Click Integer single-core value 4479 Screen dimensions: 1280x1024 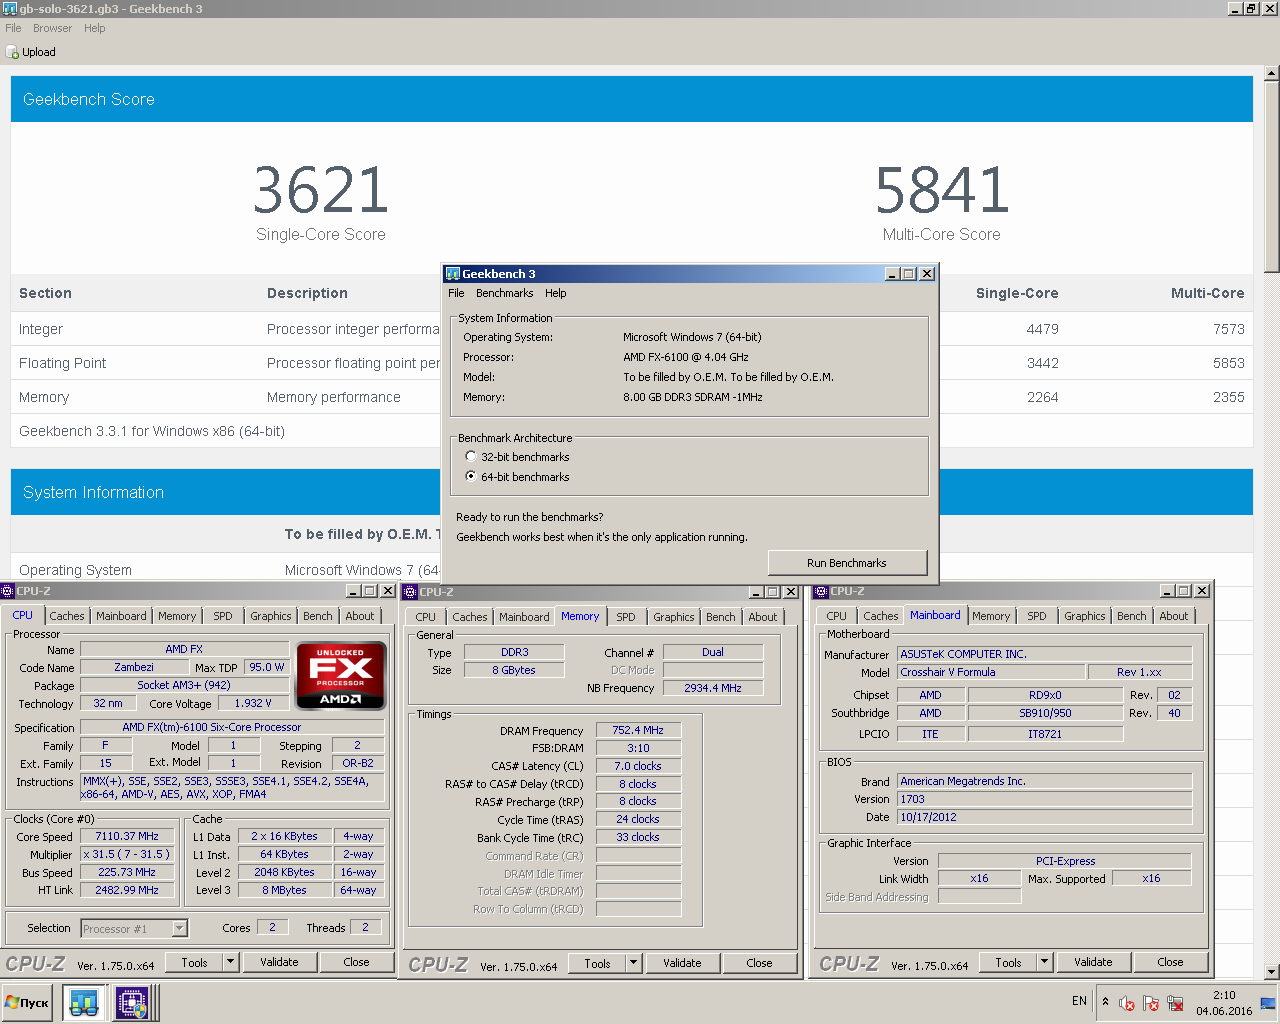(1042, 329)
